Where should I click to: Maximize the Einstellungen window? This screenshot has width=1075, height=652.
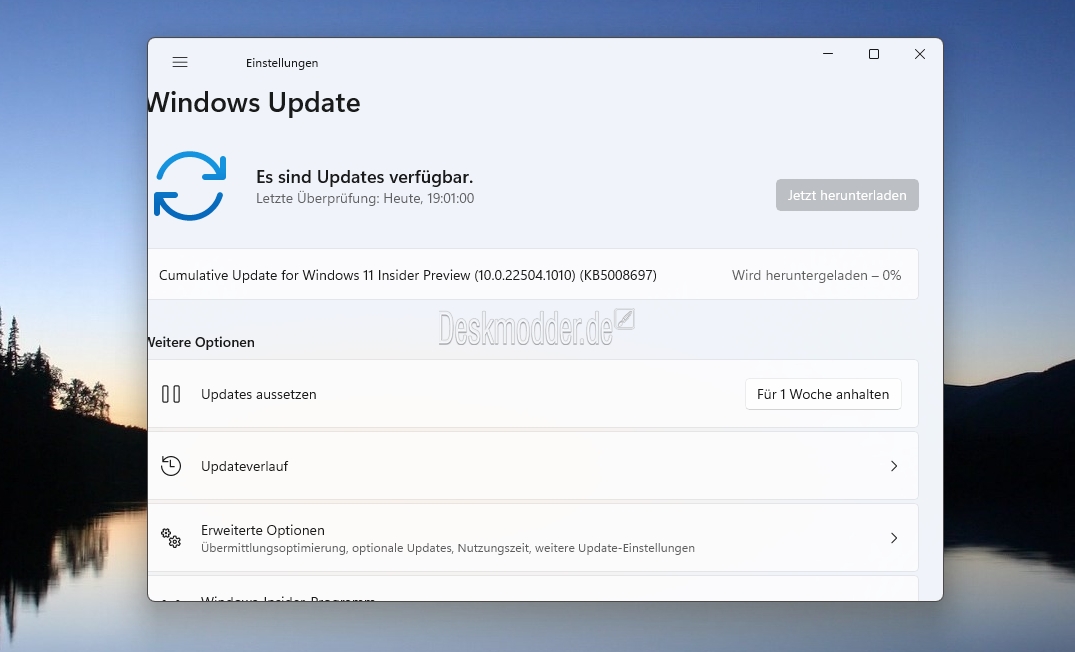pos(874,54)
